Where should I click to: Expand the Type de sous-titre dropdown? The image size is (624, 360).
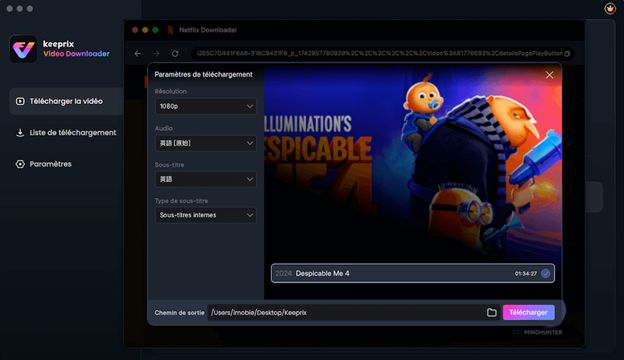(x=206, y=215)
